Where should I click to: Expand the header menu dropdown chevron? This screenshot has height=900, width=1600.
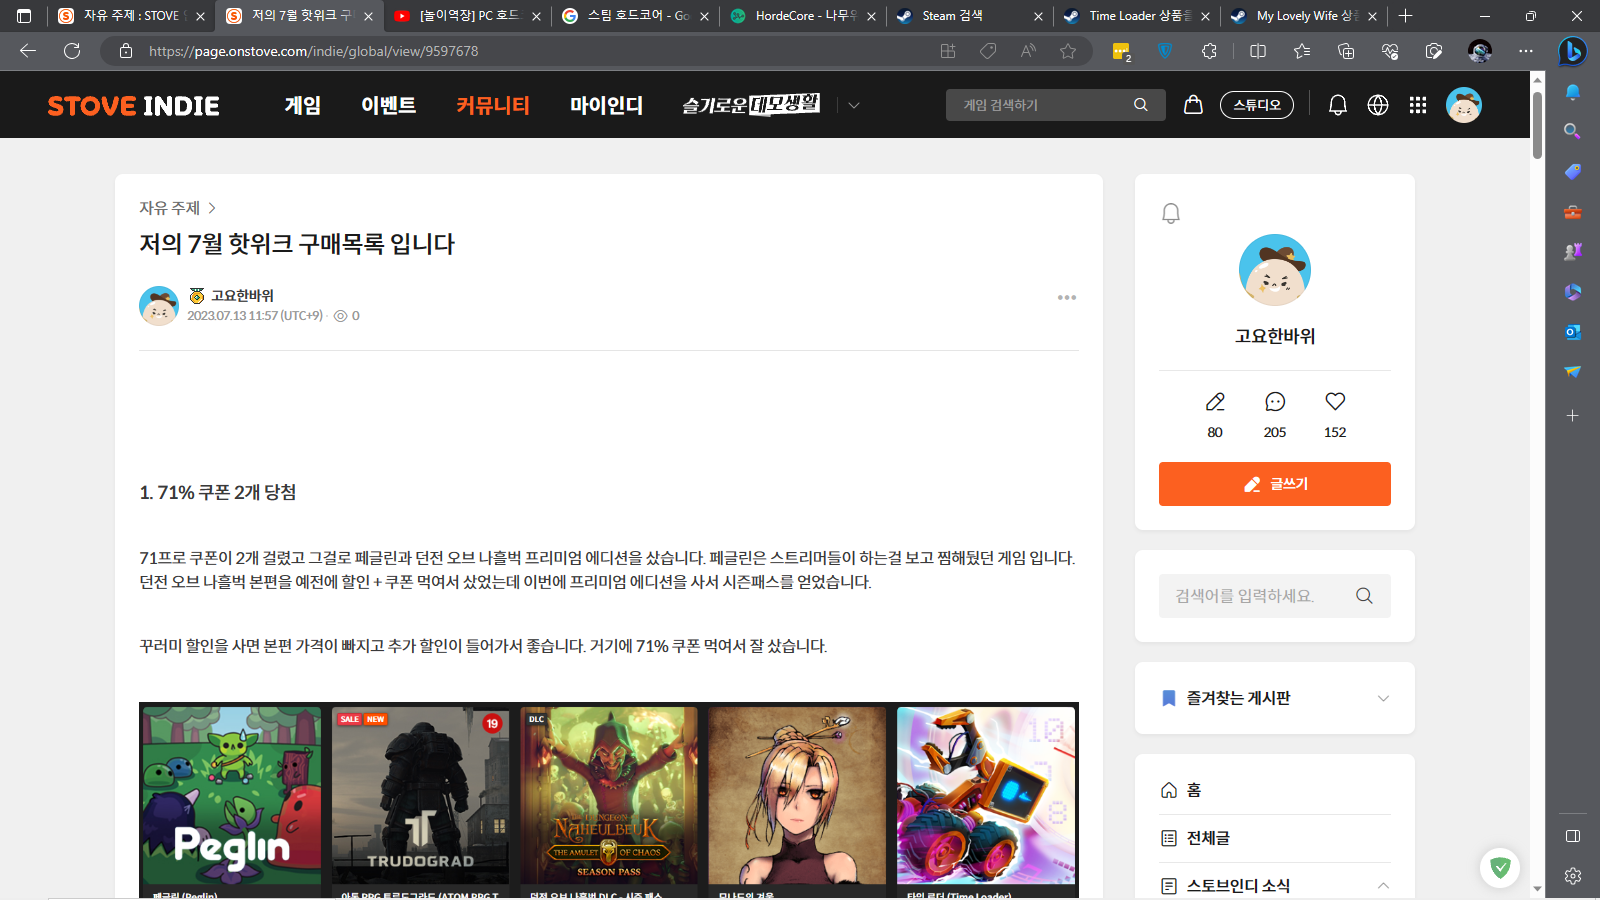tap(854, 105)
